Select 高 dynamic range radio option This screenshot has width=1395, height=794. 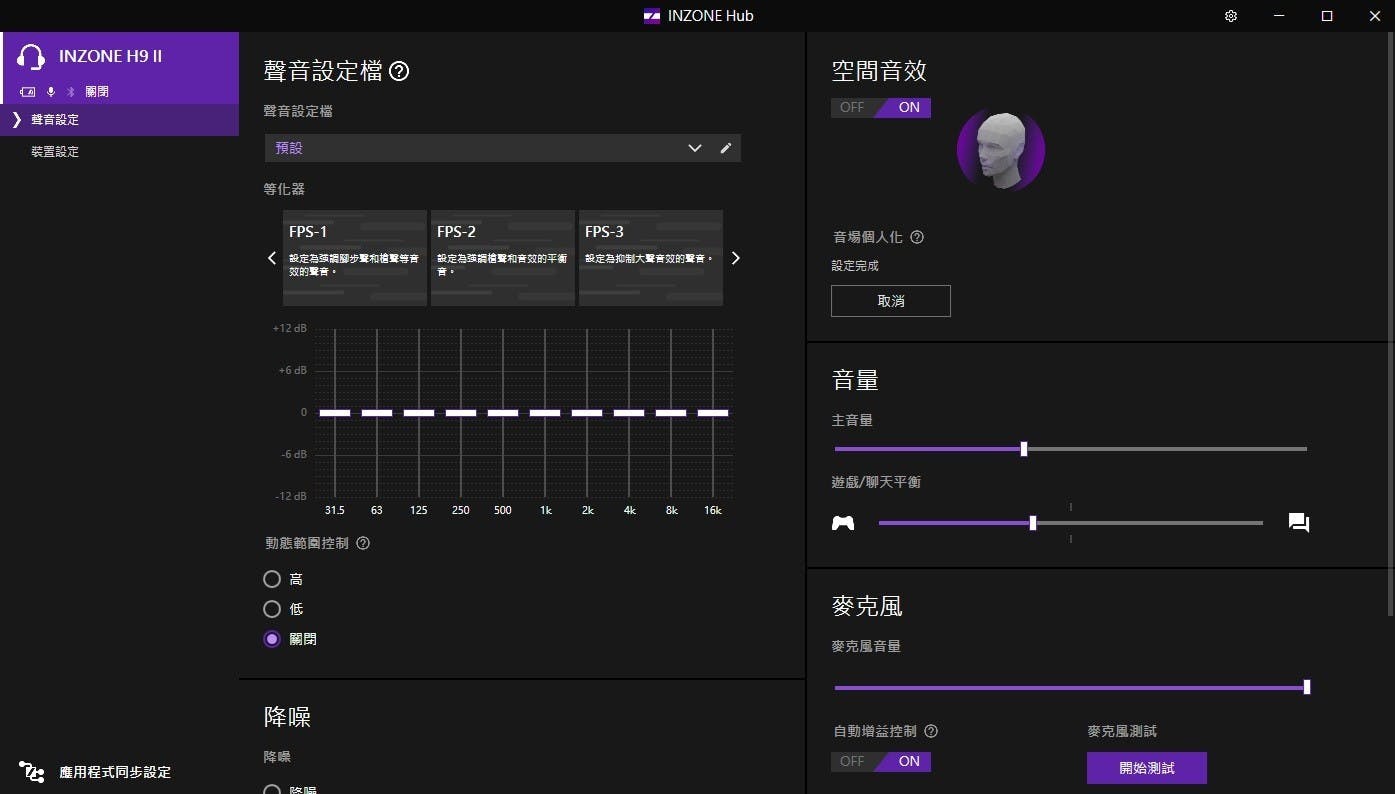[x=272, y=579]
